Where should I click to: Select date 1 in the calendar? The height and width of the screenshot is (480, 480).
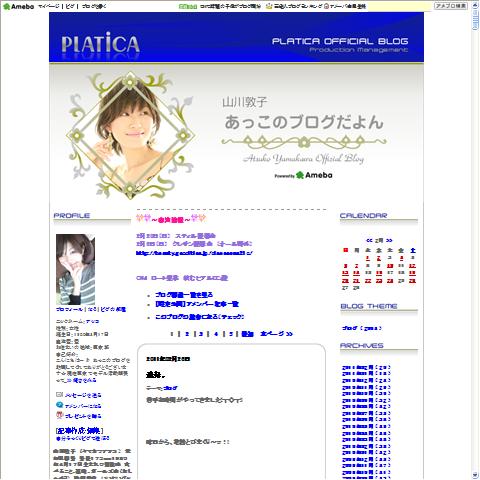(367, 258)
